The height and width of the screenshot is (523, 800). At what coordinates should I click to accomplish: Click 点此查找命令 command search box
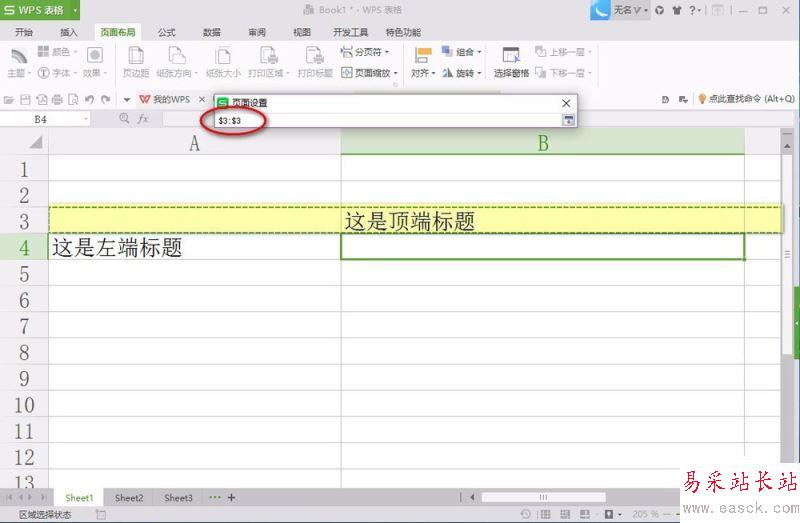(747, 99)
